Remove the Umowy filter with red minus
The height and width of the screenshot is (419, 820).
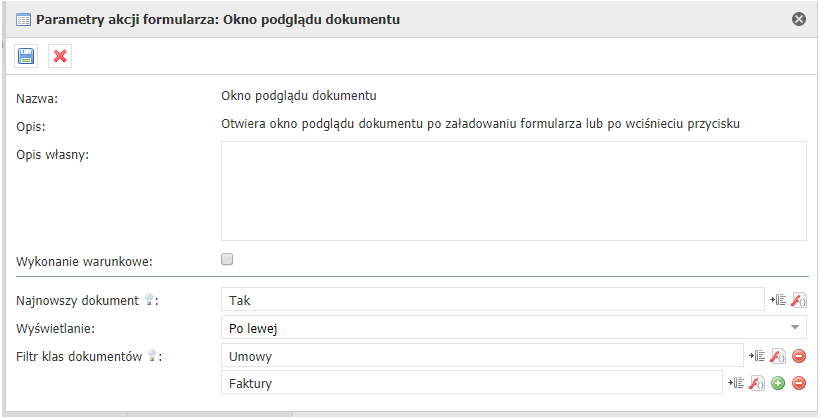[x=799, y=356]
